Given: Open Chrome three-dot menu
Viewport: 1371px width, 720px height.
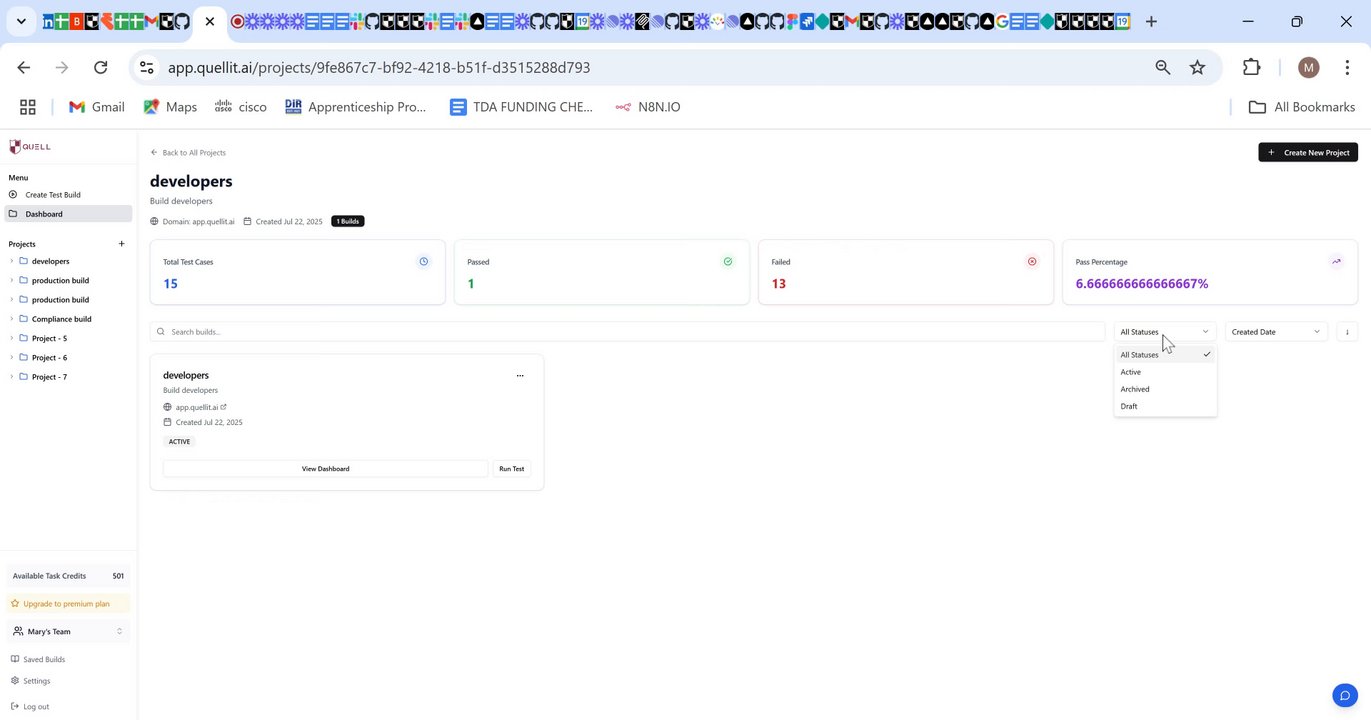Looking at the screenshot, I should coord(1347,67).
